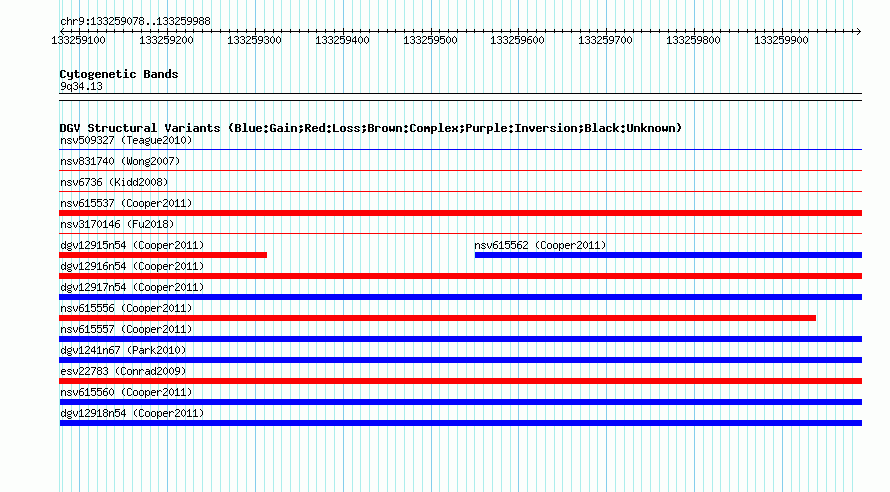Select the red bar under dgv12916n54

[460, 276]
